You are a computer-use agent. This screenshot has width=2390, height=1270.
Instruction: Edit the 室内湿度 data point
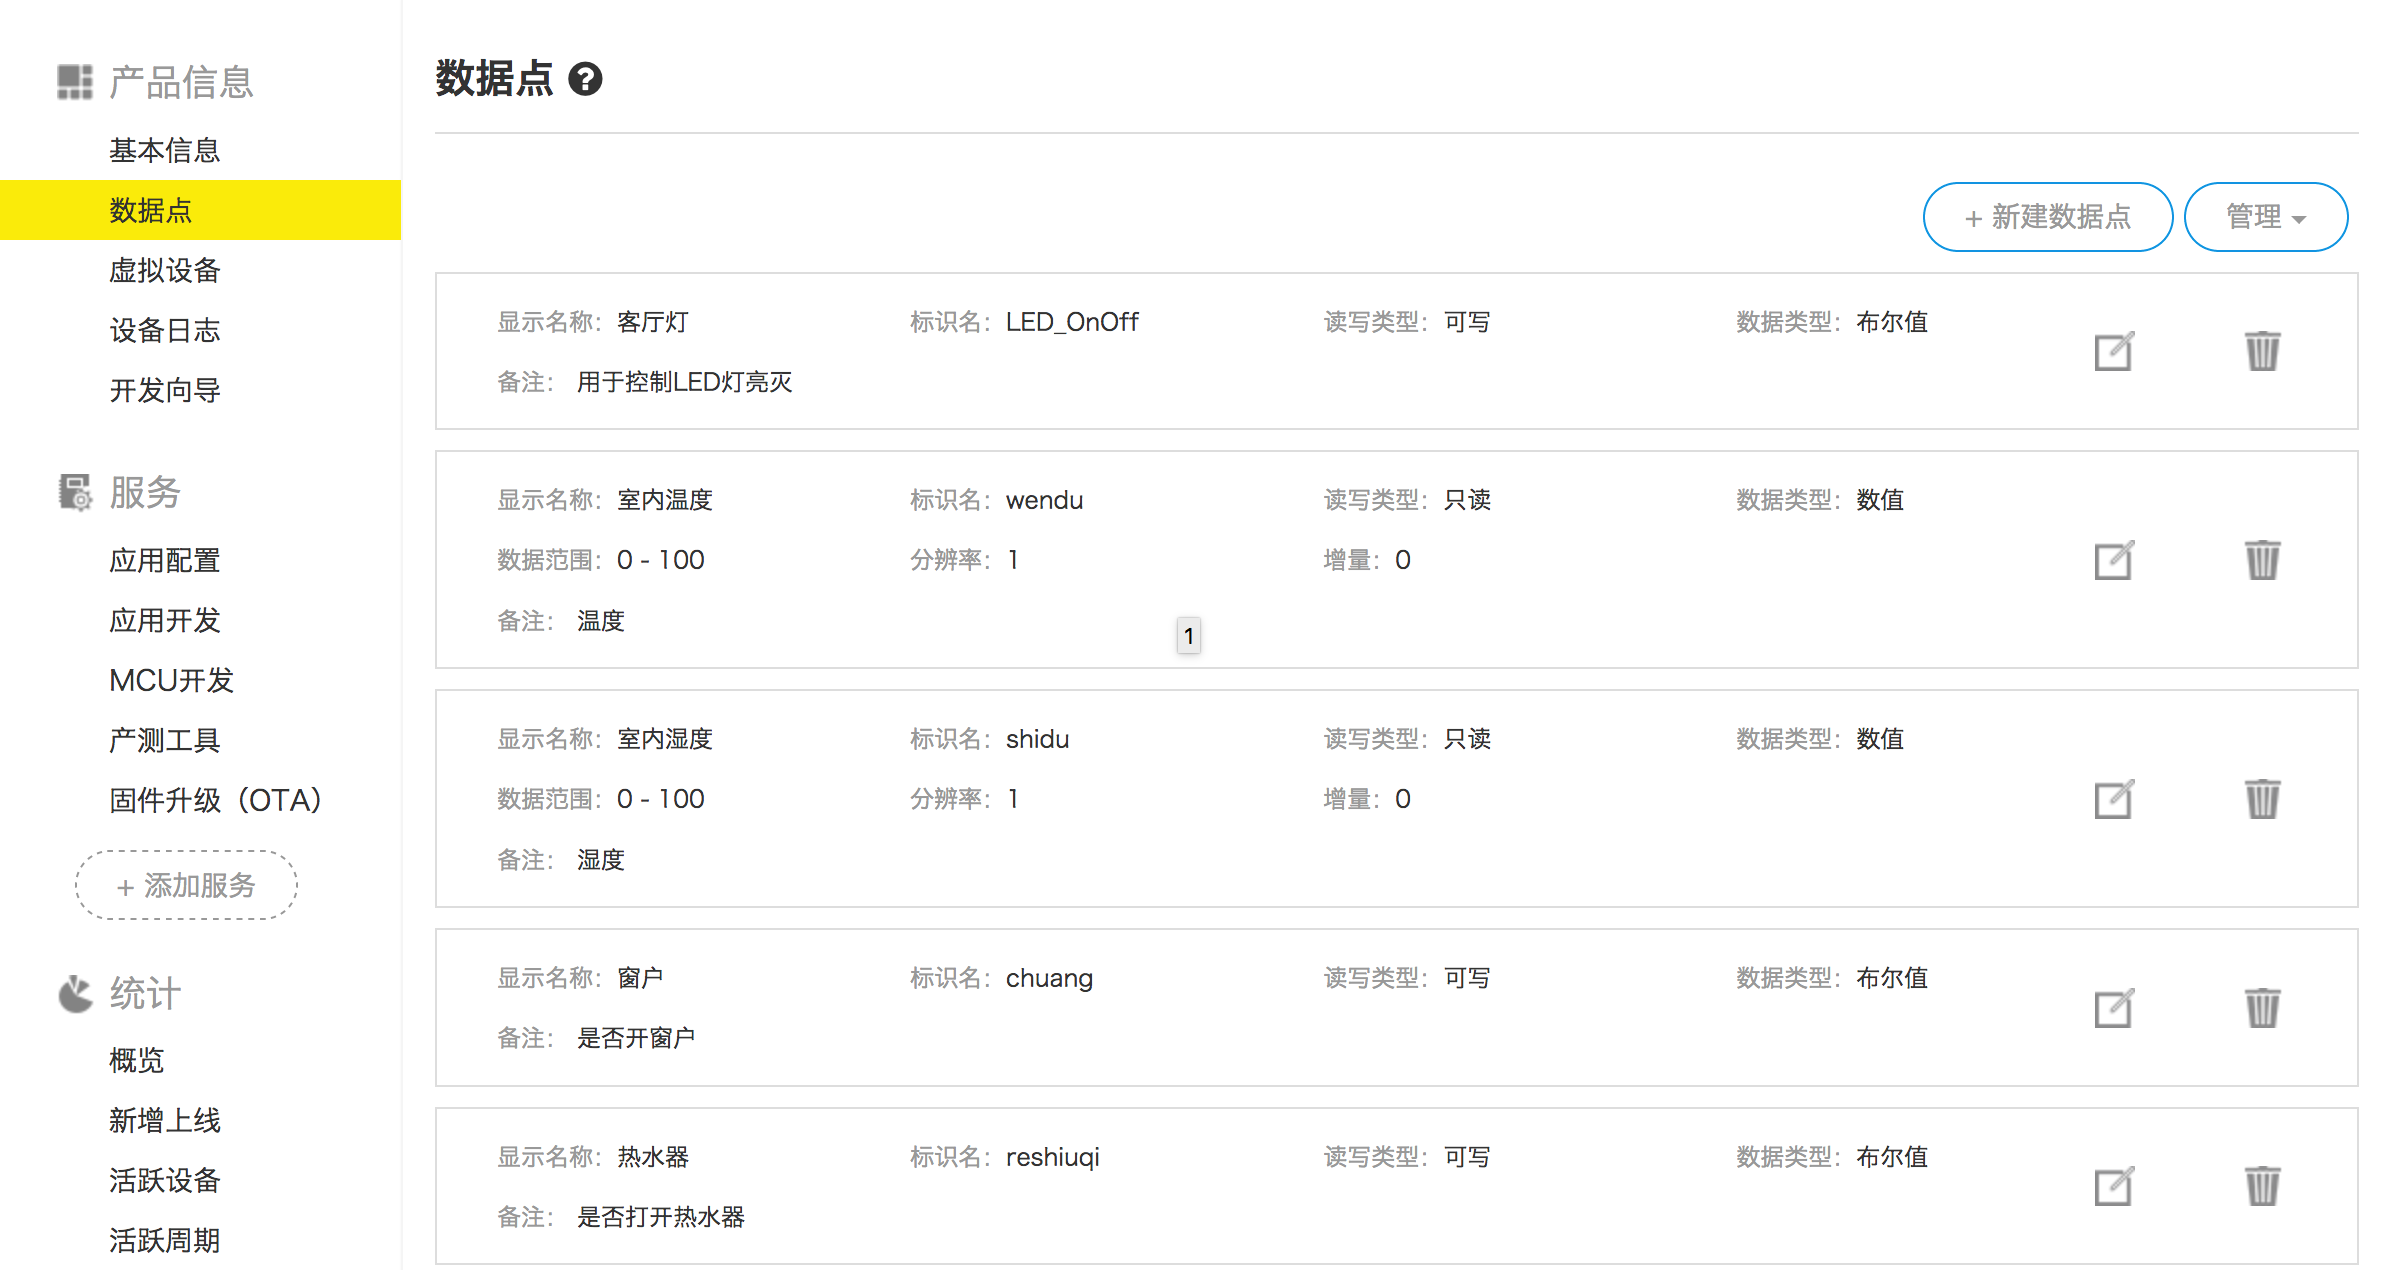click(2113, 800)
